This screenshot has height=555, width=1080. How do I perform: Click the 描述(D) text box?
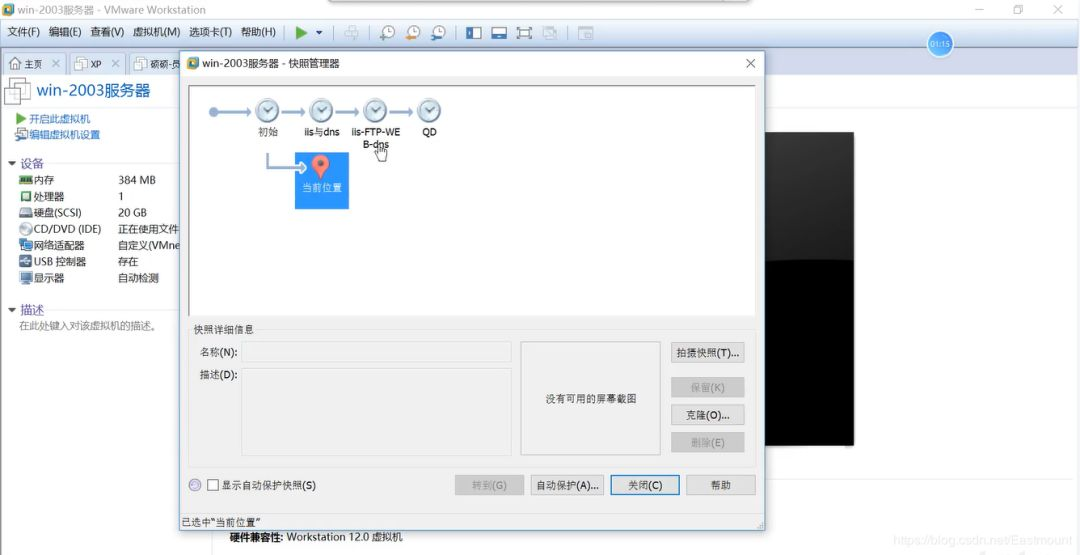coord(376,412)
